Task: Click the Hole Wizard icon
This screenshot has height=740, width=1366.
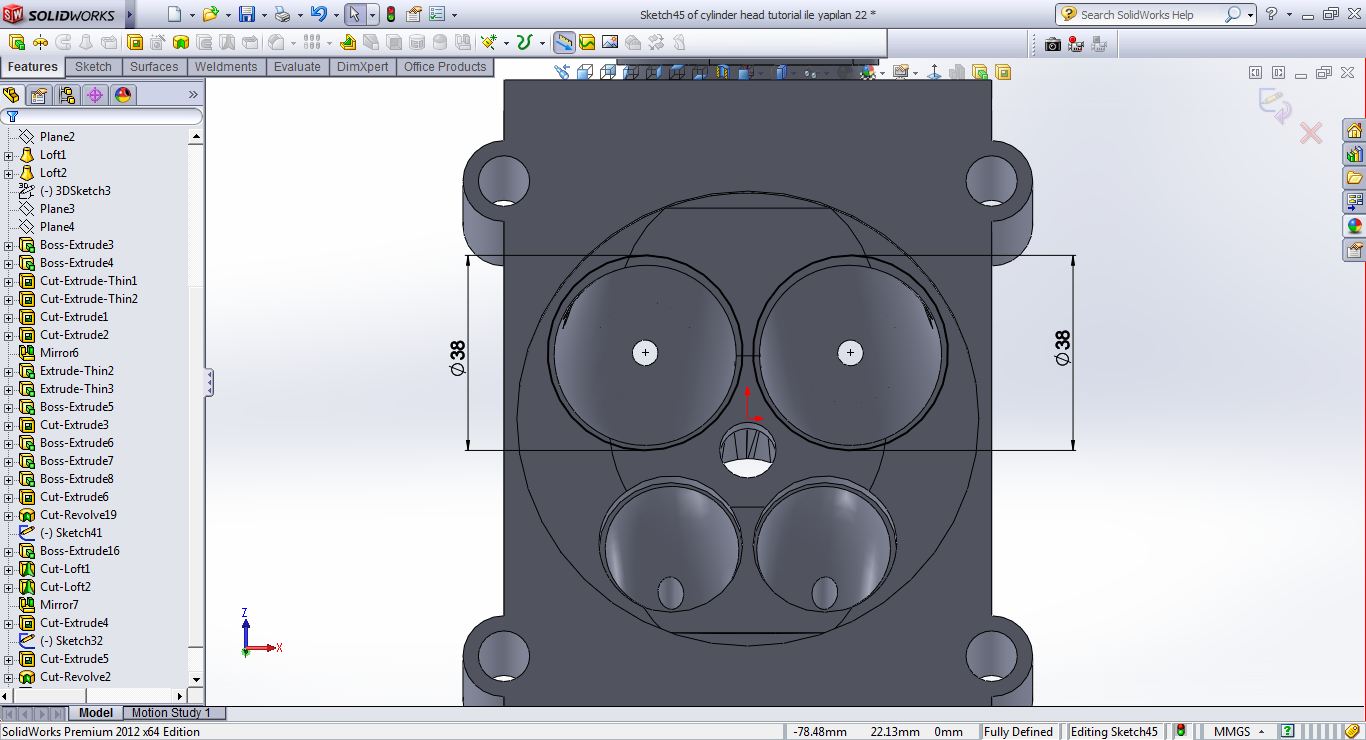Action: click(158, 42)
